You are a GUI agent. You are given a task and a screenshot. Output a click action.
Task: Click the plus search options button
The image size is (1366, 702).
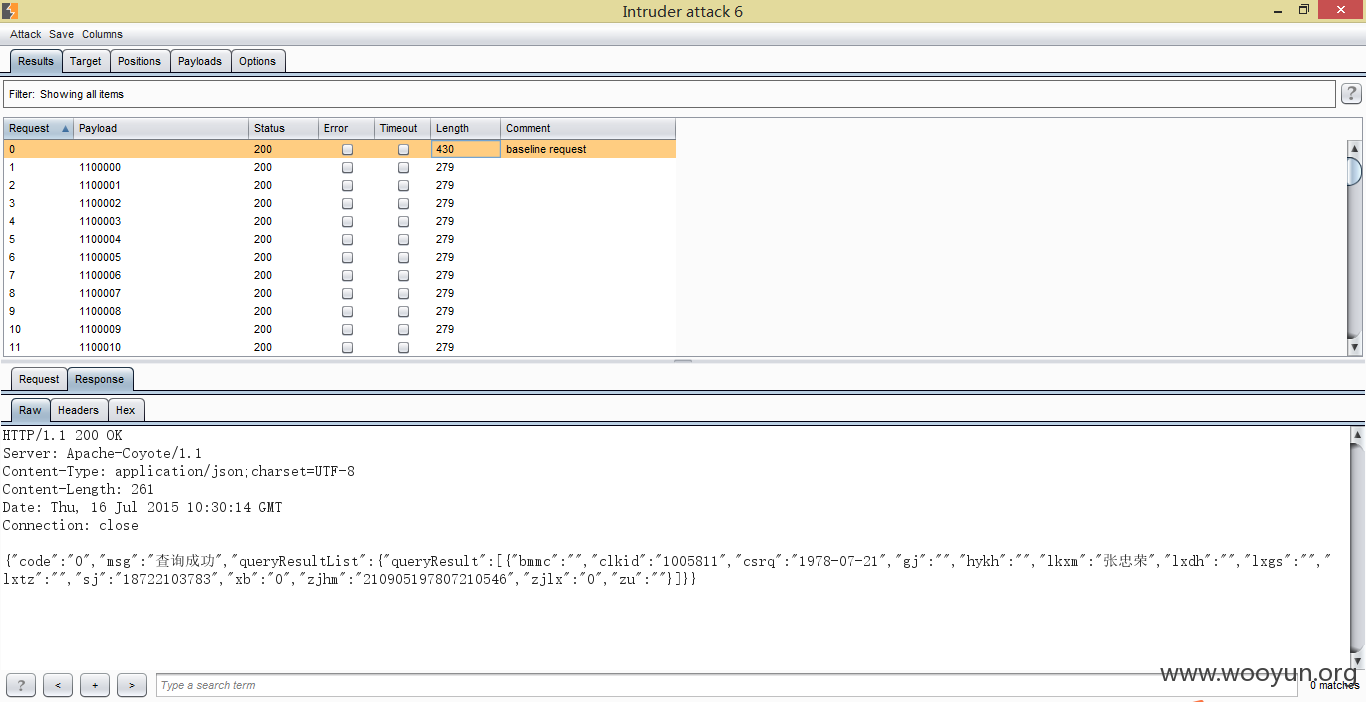pos(95,685)
